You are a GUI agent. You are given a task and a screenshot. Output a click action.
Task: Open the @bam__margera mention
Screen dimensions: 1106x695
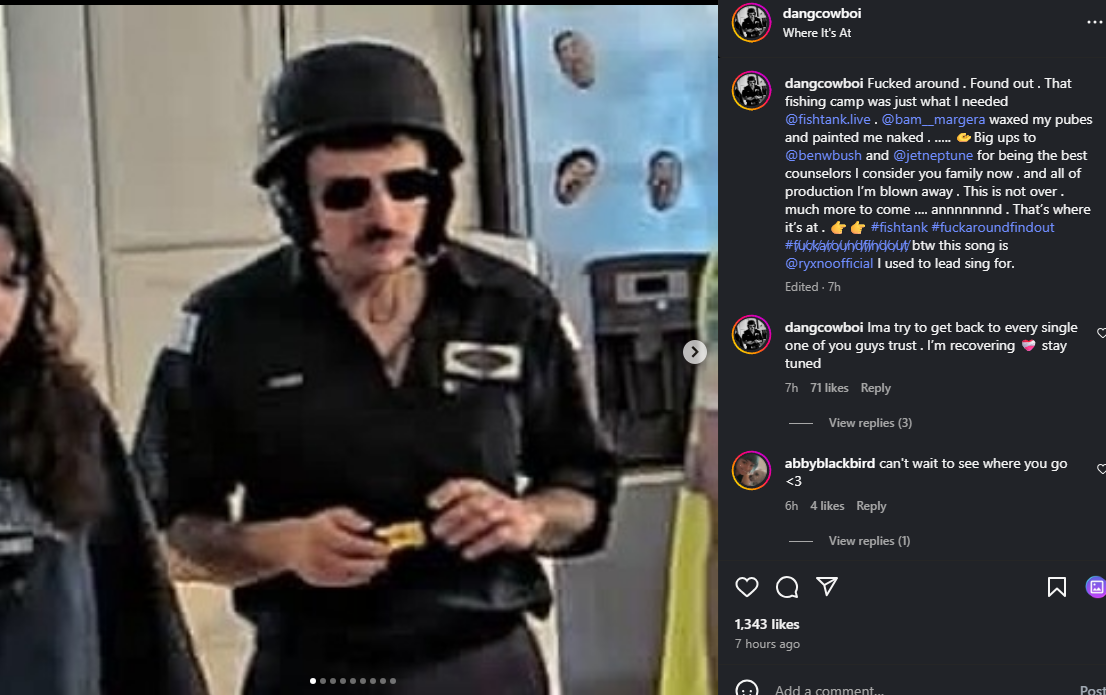933,119
